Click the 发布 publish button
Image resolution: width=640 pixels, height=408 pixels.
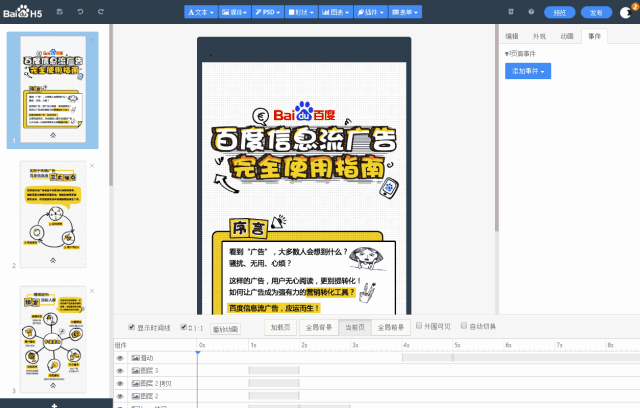pyautogui.click(x=596, y=12)
